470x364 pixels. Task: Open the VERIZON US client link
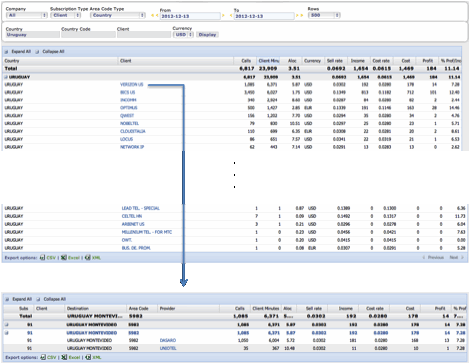coord(131,85)
